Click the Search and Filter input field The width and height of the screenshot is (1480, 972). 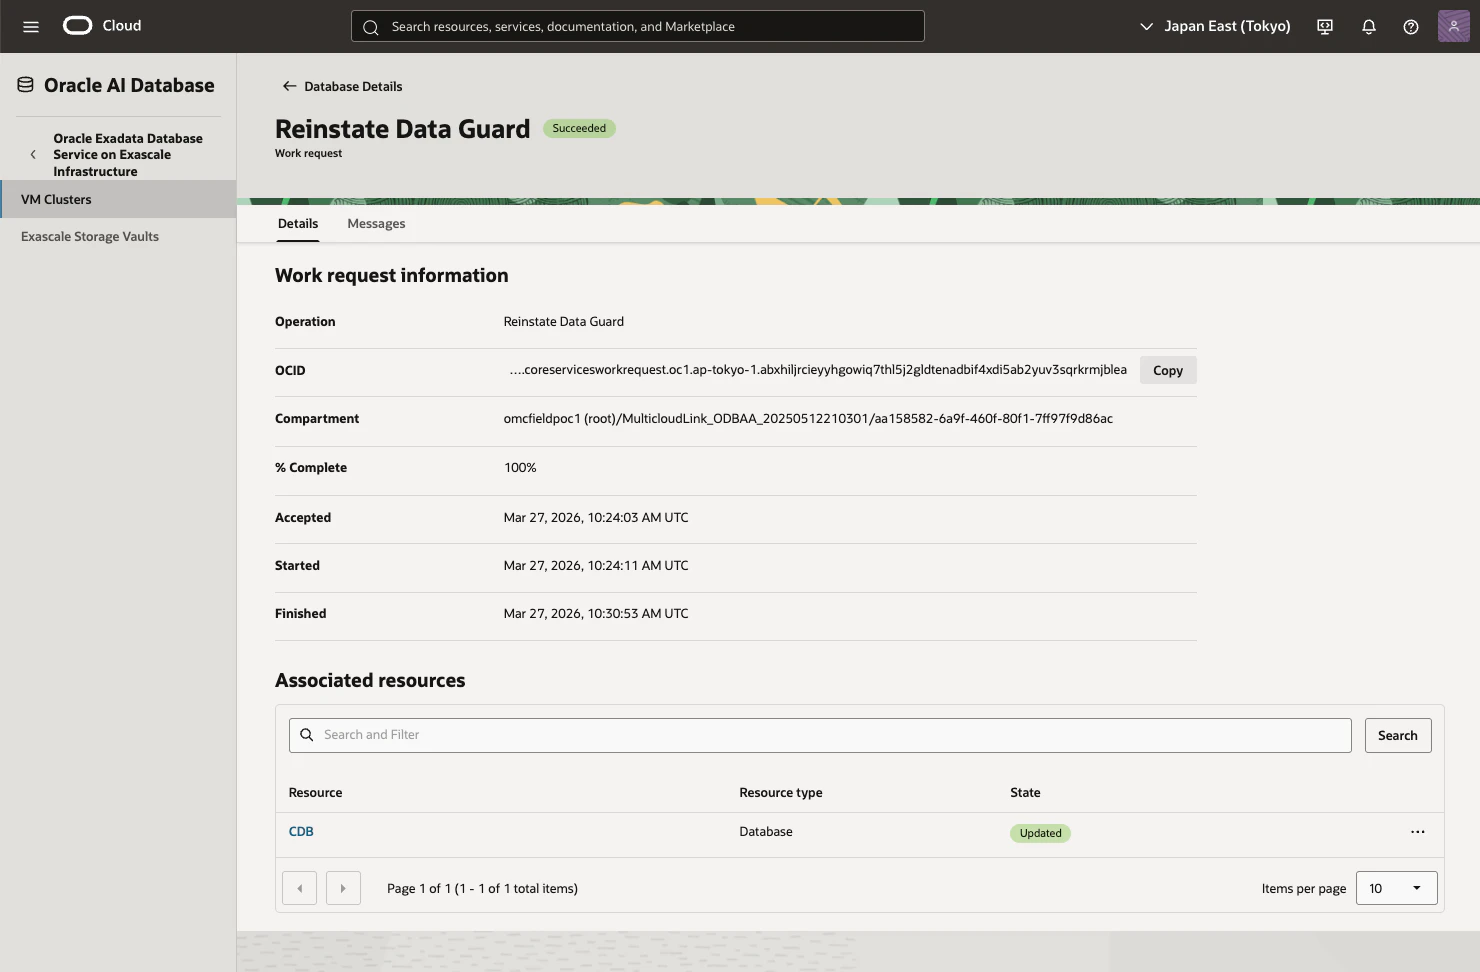tap(820, 736)
